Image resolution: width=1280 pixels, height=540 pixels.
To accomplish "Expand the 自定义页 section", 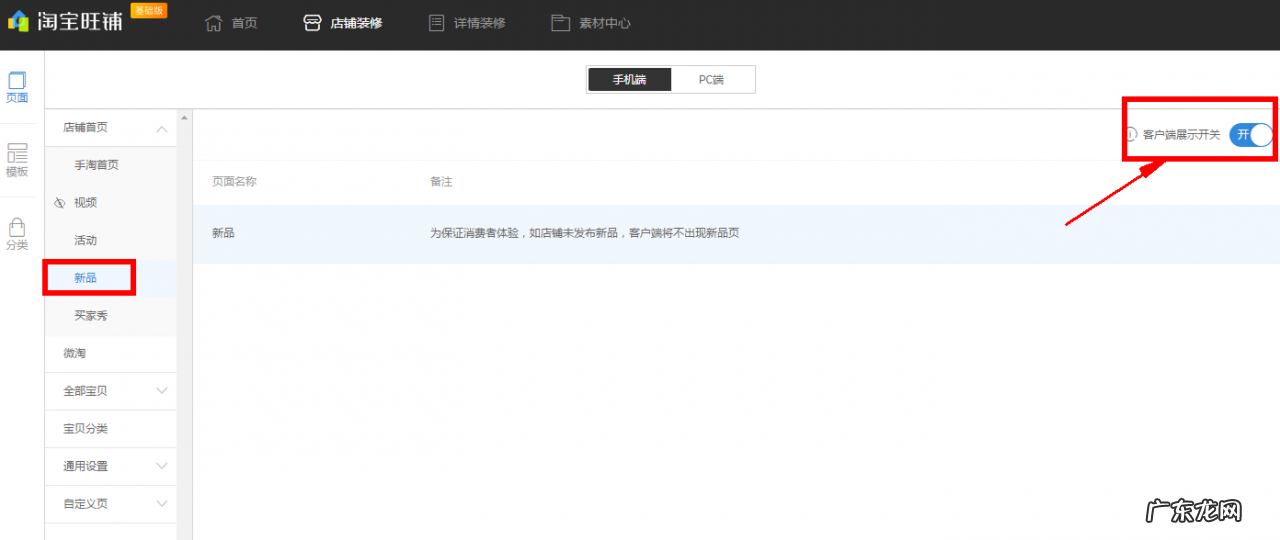I will (x=161, y=504).
